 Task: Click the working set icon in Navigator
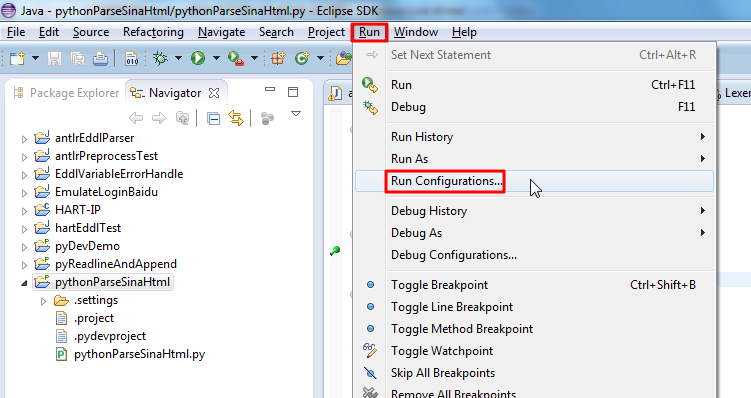click(x=267, y=118)
